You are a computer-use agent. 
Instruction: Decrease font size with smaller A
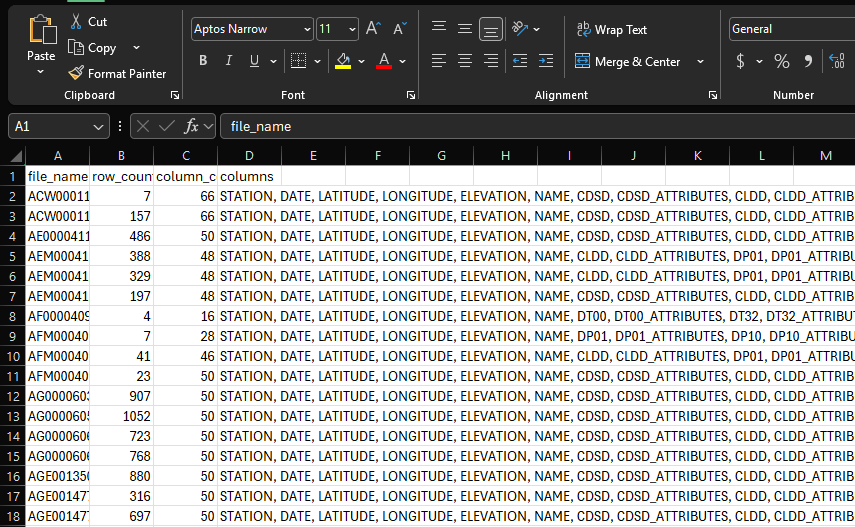click(x=400, y=28)
